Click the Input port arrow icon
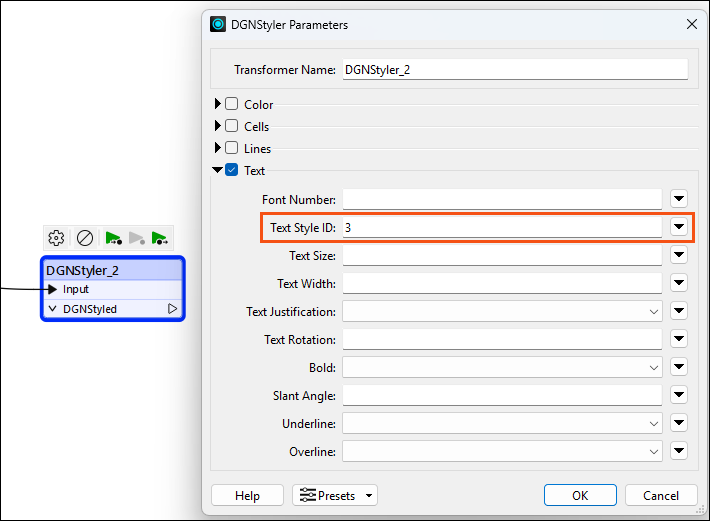 [53, 289]
